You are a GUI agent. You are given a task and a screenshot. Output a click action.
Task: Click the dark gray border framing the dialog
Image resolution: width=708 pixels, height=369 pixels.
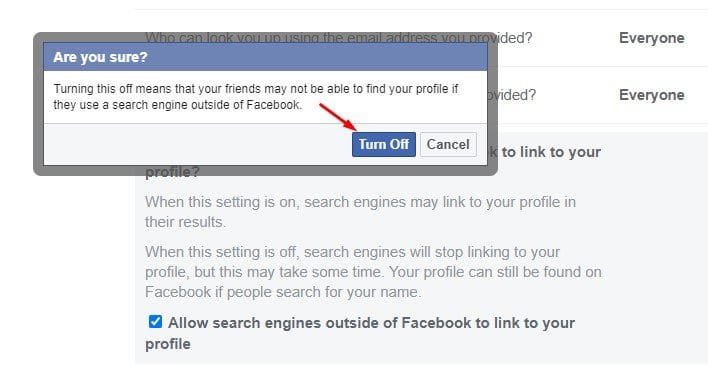coord(38,104)
